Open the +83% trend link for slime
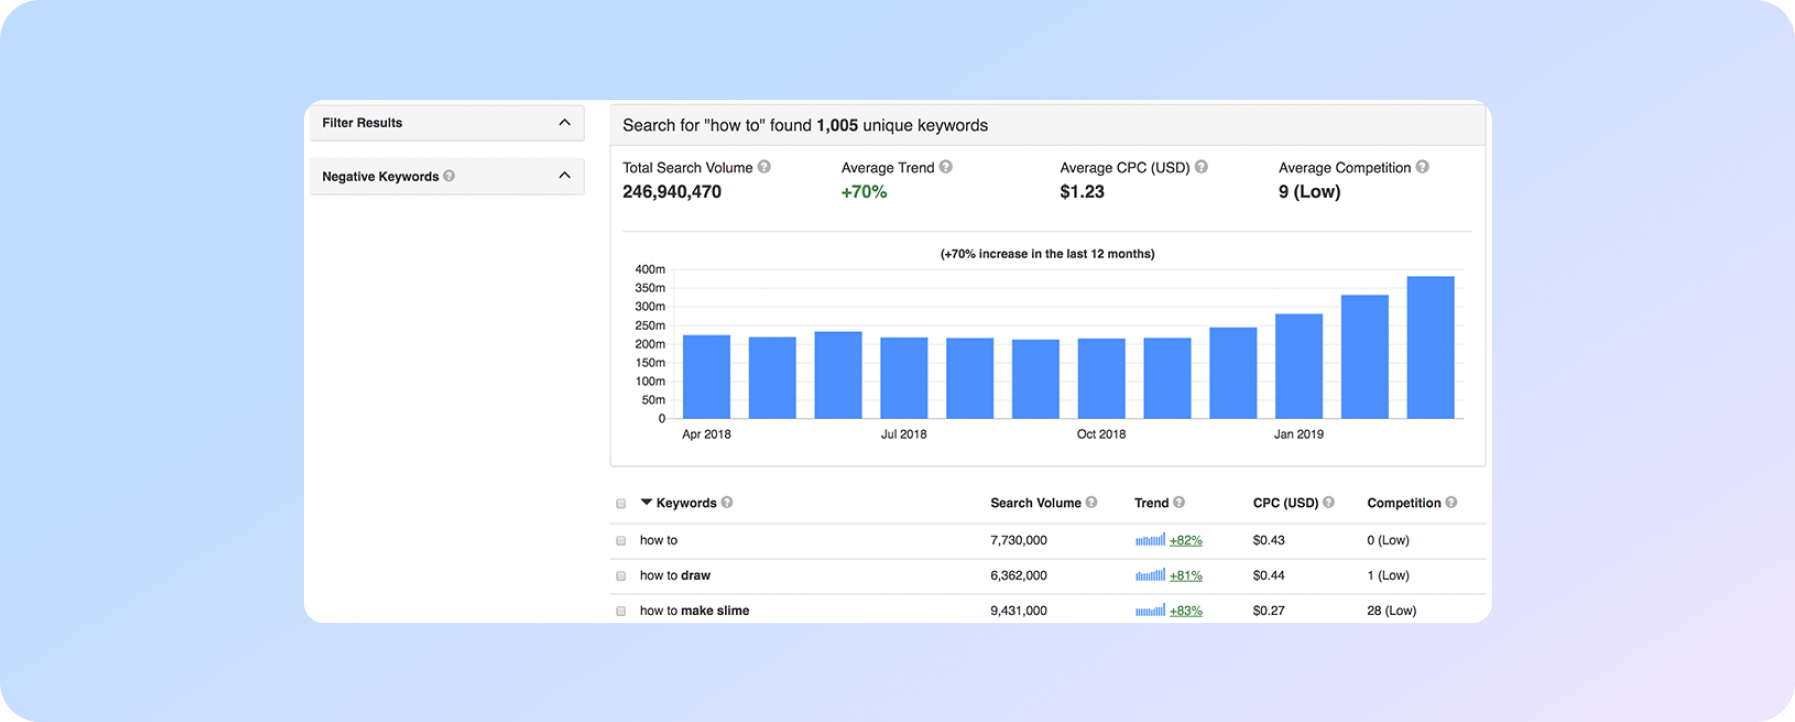The width and height of the screenshot is (1795, 722). 1185,611
